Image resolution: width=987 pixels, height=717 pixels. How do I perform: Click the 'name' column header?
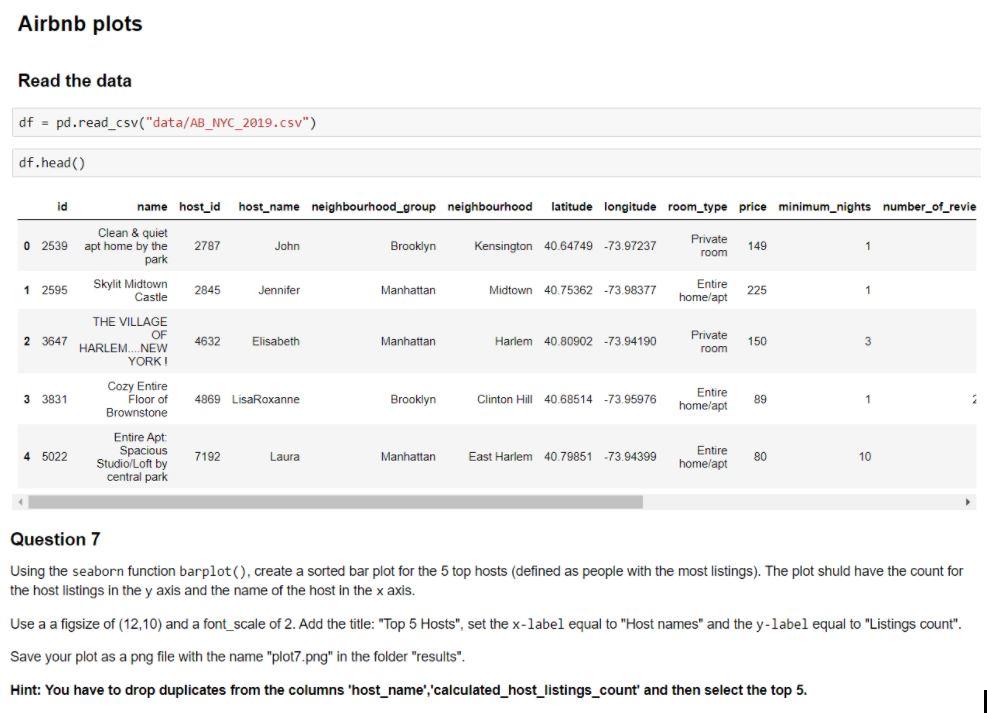152,206
